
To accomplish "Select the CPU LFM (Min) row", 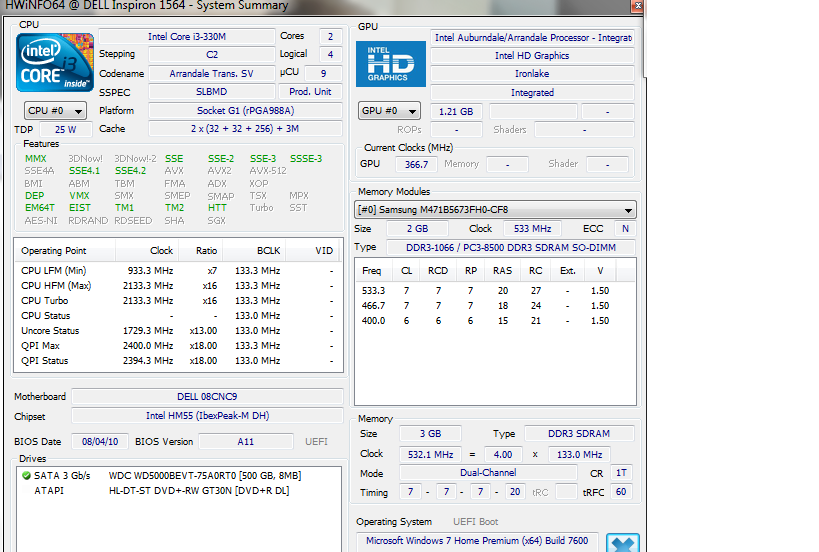I will (178, 271).
